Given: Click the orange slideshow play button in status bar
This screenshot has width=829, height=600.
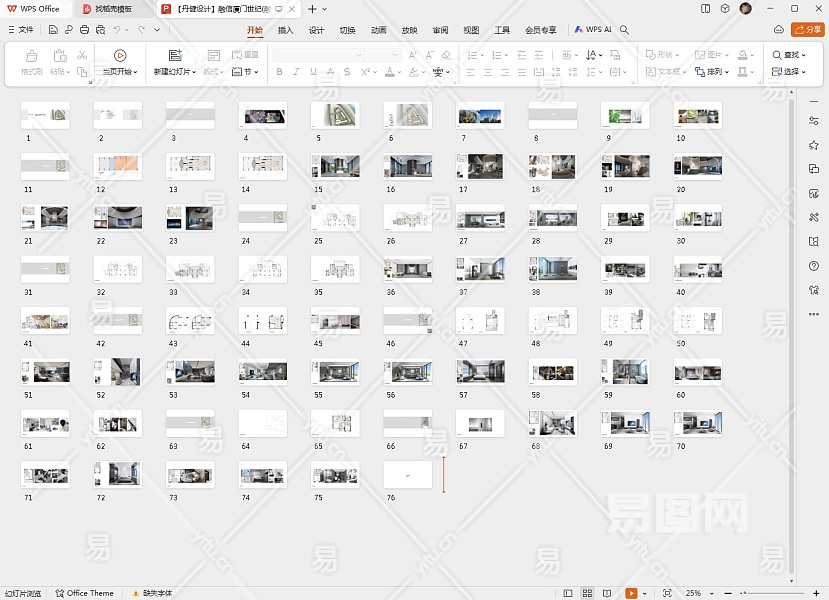Looking at the screenshot, I should pos(632,593).
